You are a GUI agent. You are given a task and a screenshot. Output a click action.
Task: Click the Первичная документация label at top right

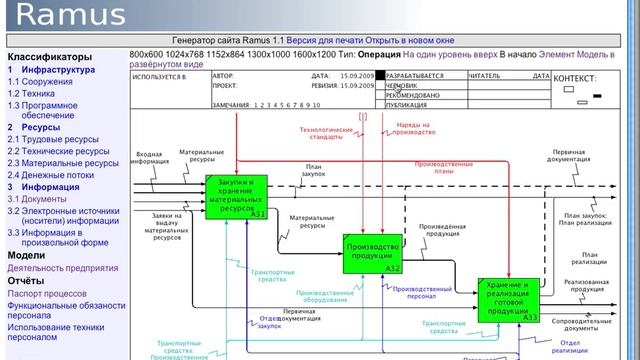(569, 156)
